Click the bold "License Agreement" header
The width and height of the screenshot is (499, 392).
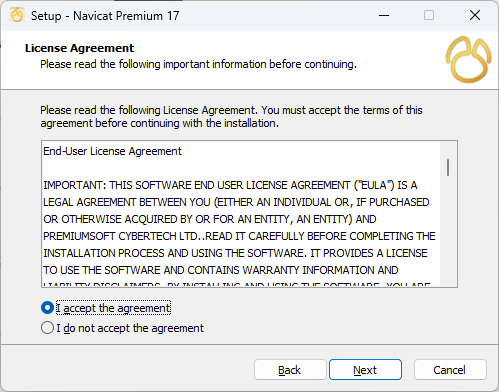[x=79, y=48]
